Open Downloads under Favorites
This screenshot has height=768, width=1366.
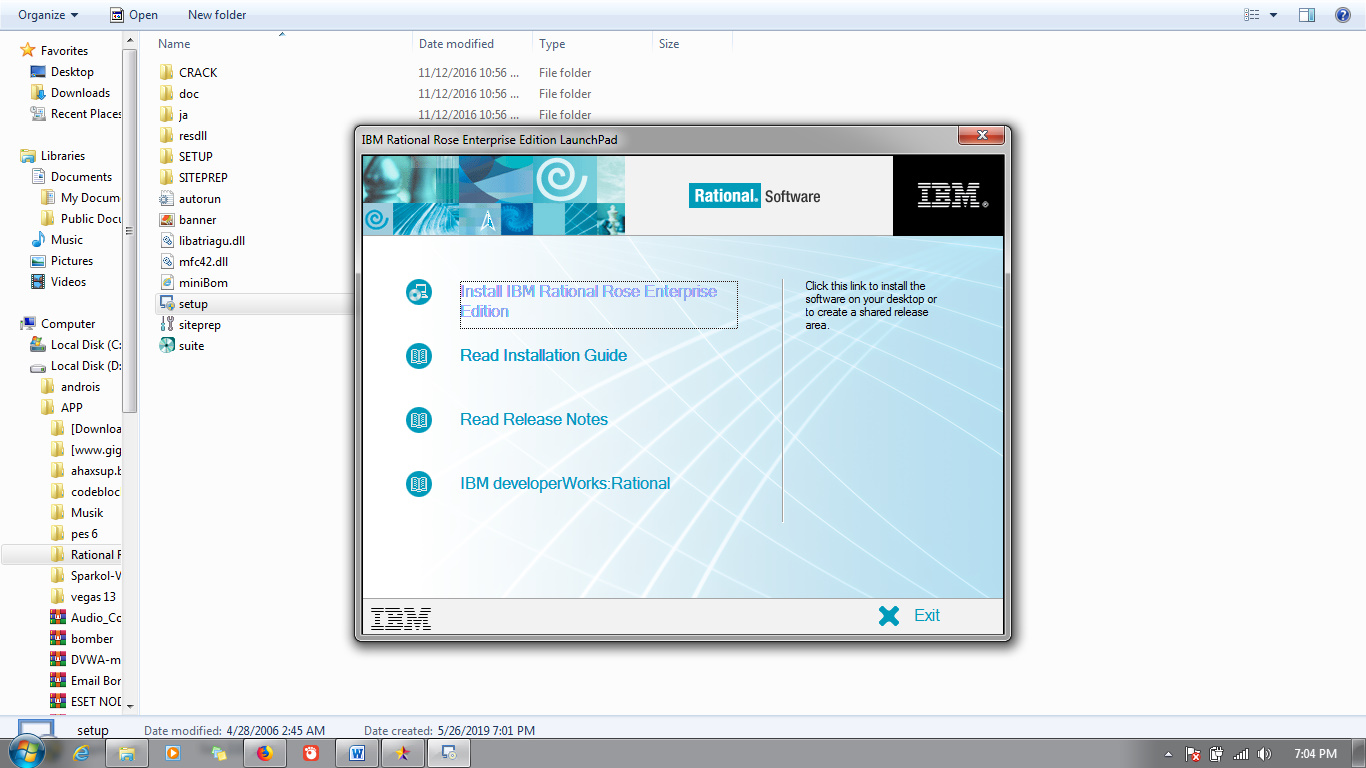(x=80, y=93)
